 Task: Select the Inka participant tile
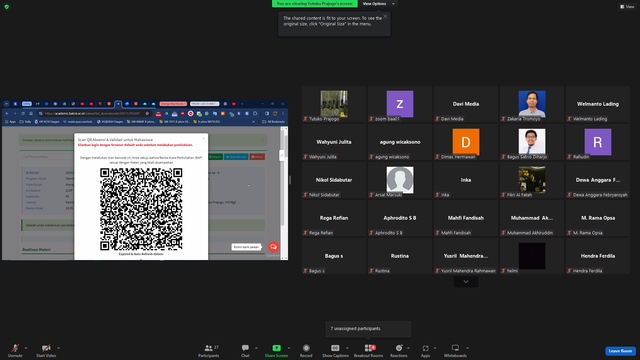point(466,180)
